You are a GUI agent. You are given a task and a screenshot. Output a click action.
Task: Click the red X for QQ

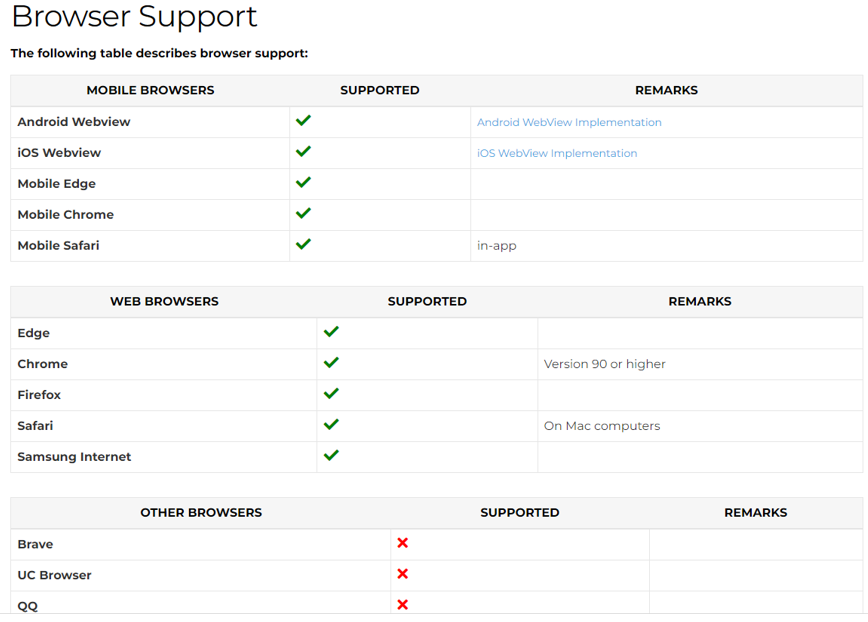[402, 605]
